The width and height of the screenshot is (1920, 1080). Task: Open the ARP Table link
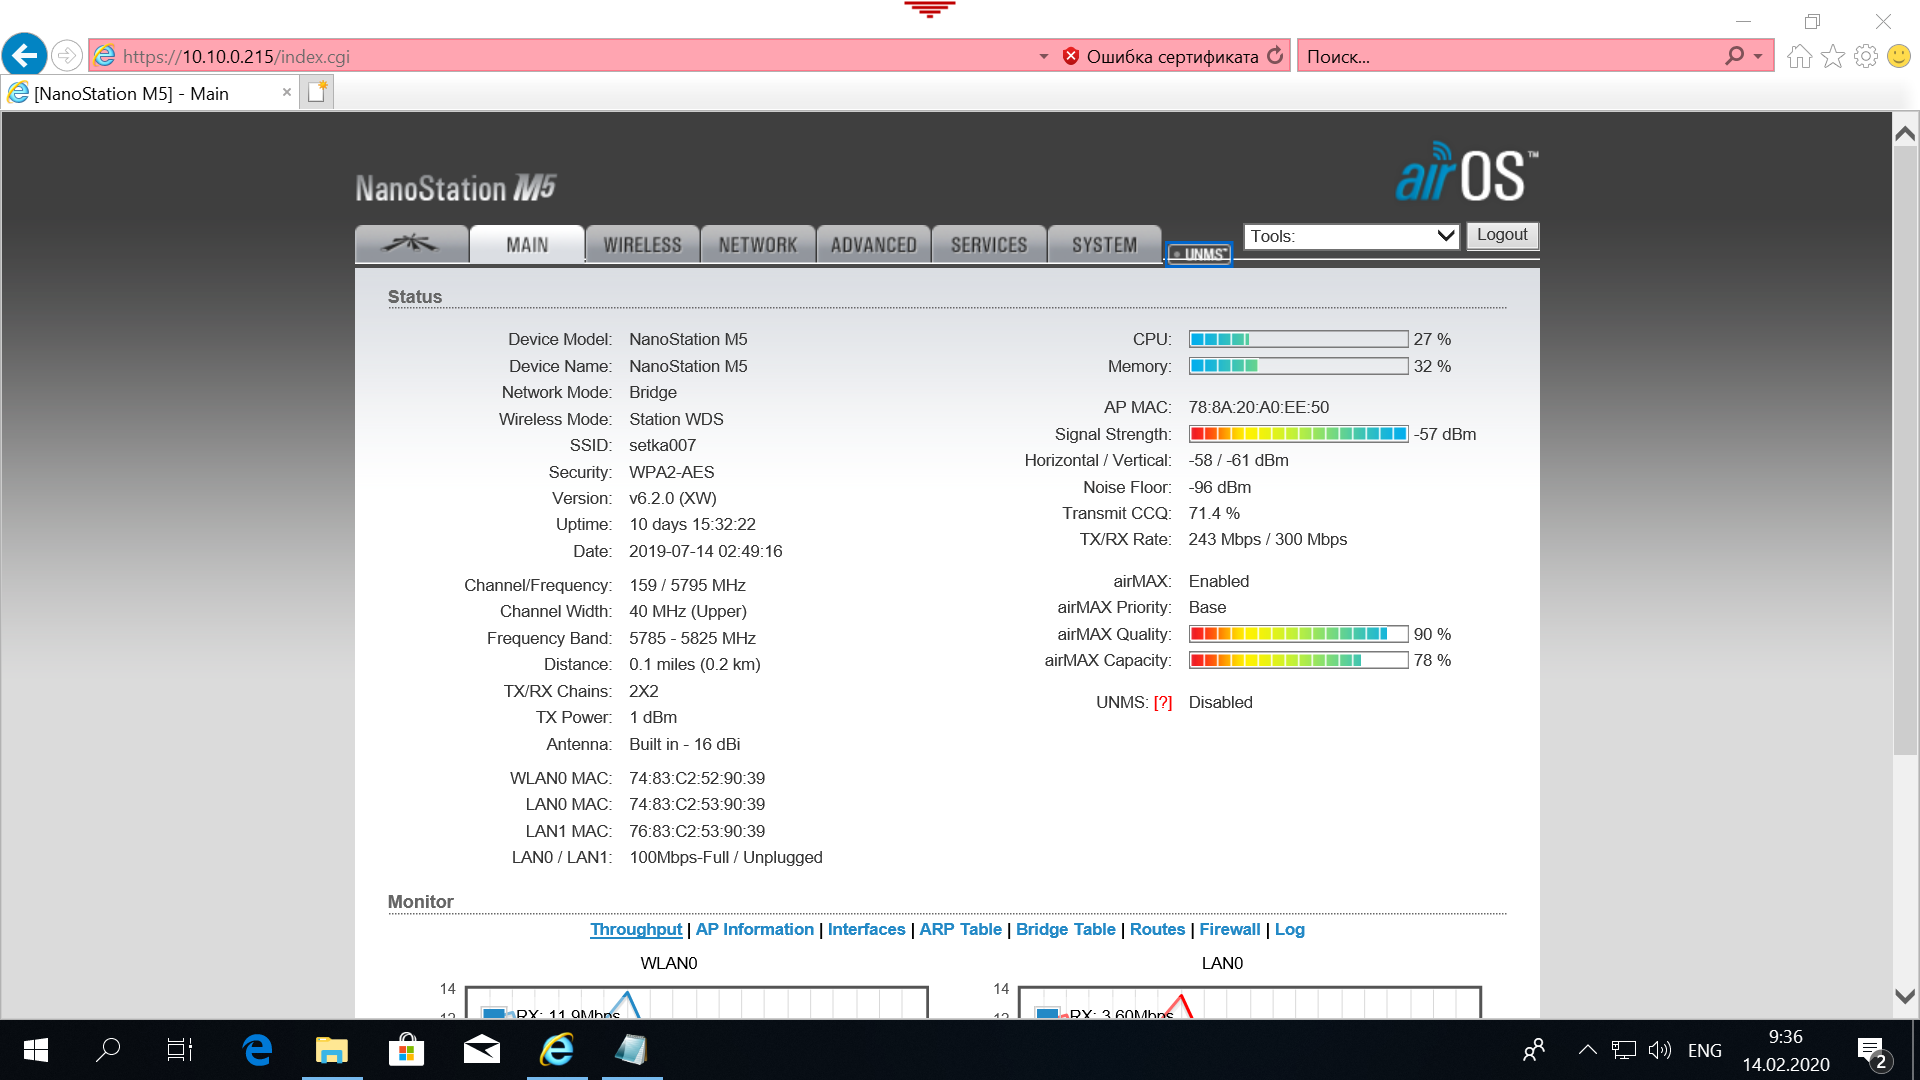pos(960,929)
